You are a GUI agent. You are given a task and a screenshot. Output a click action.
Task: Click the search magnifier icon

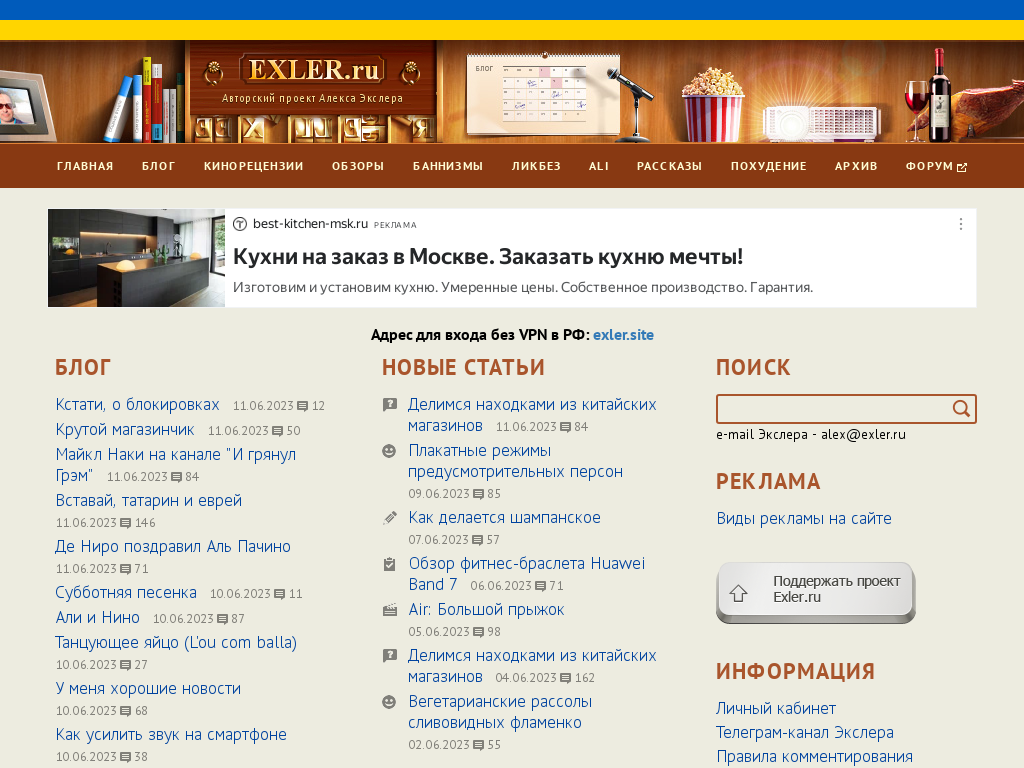pyautogui.click(x=961, y=409)
